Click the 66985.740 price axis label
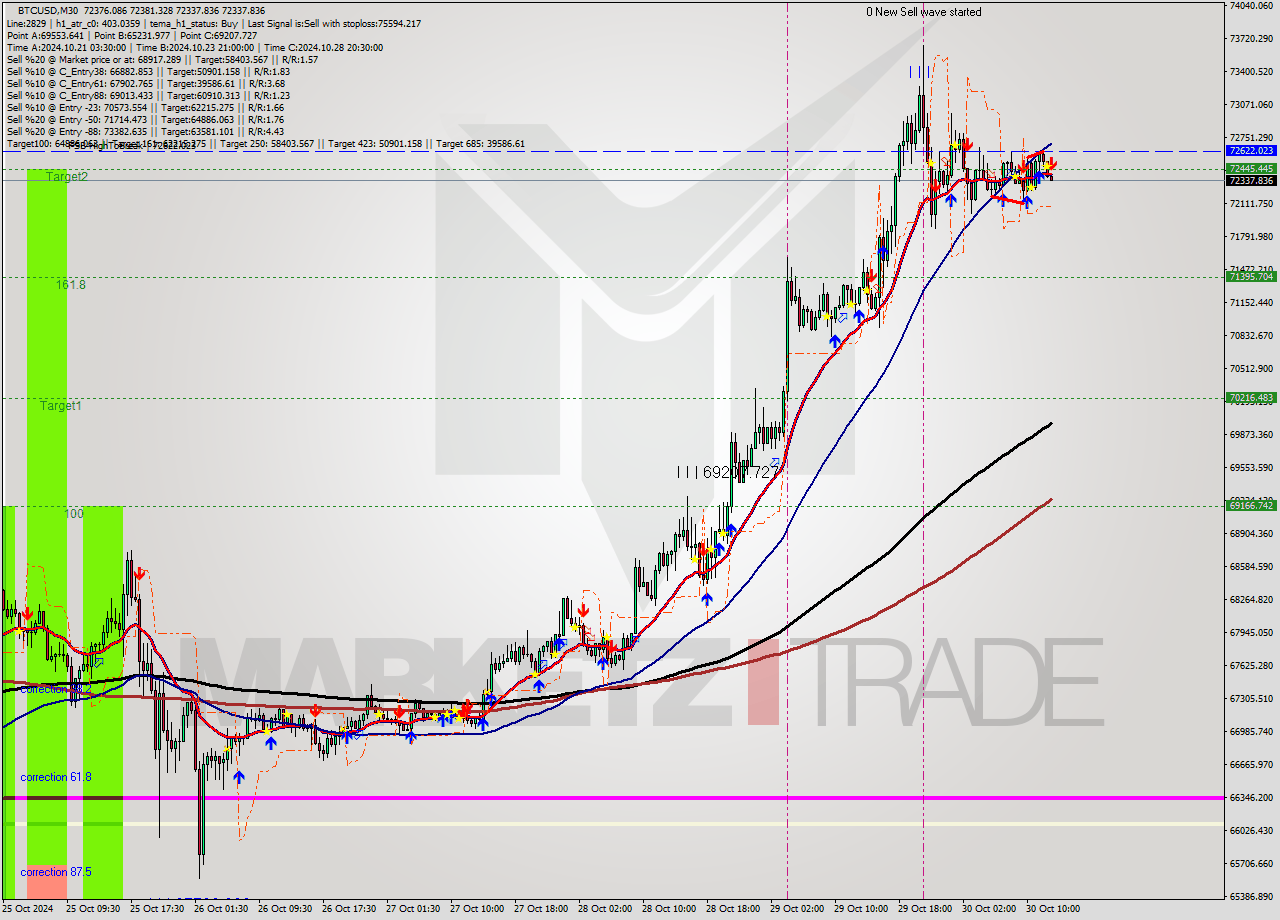The width and height of the screenshot is (1280, 920). click(1252, 732)
